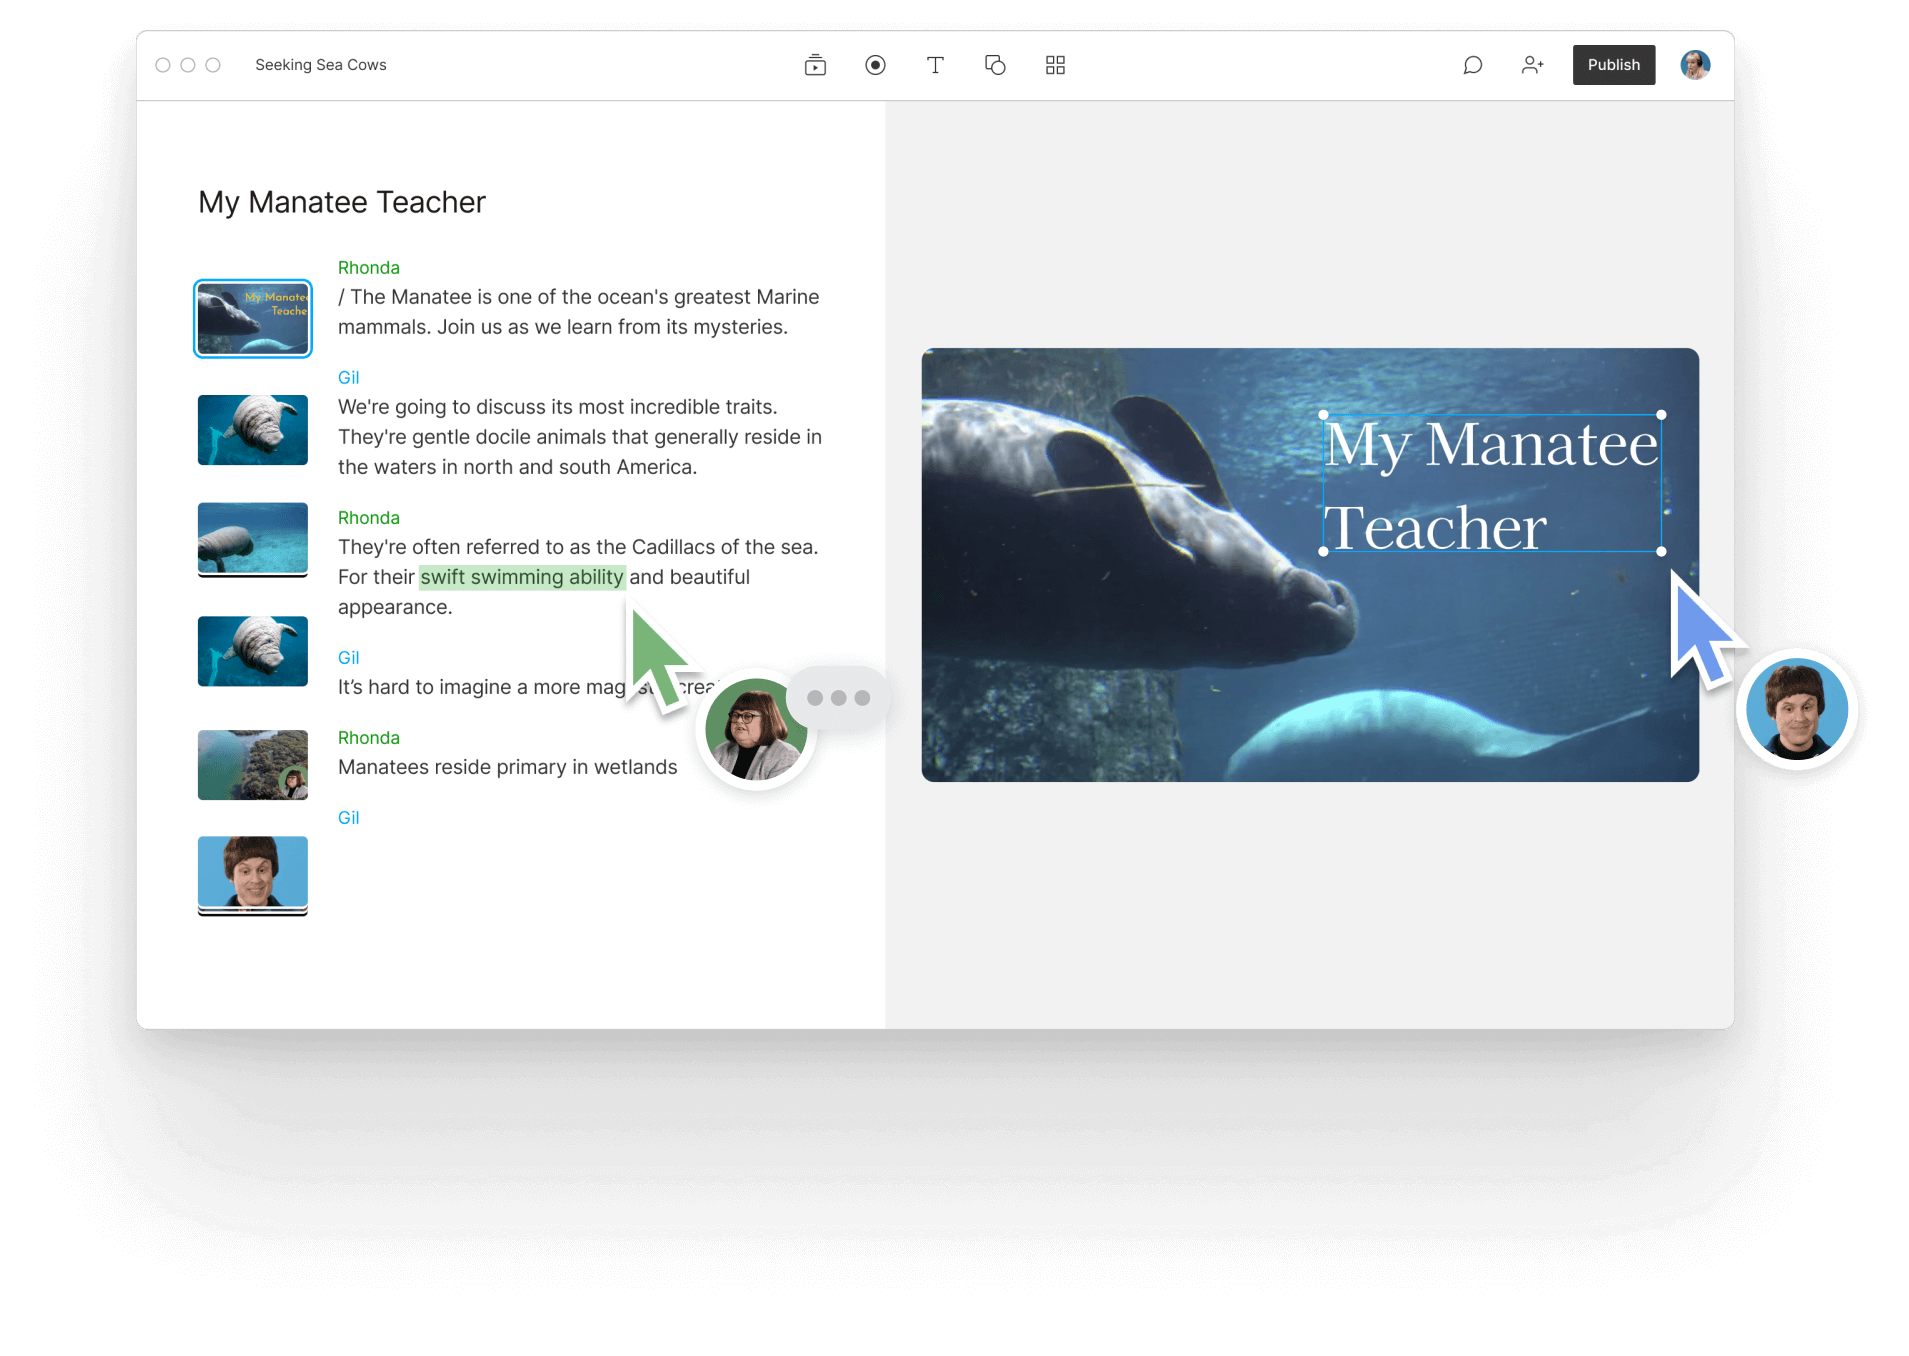The width and height of the screenshot is (1909, 1356).
Task: Expand the comment thread options menu
Action: click(840, 697)
